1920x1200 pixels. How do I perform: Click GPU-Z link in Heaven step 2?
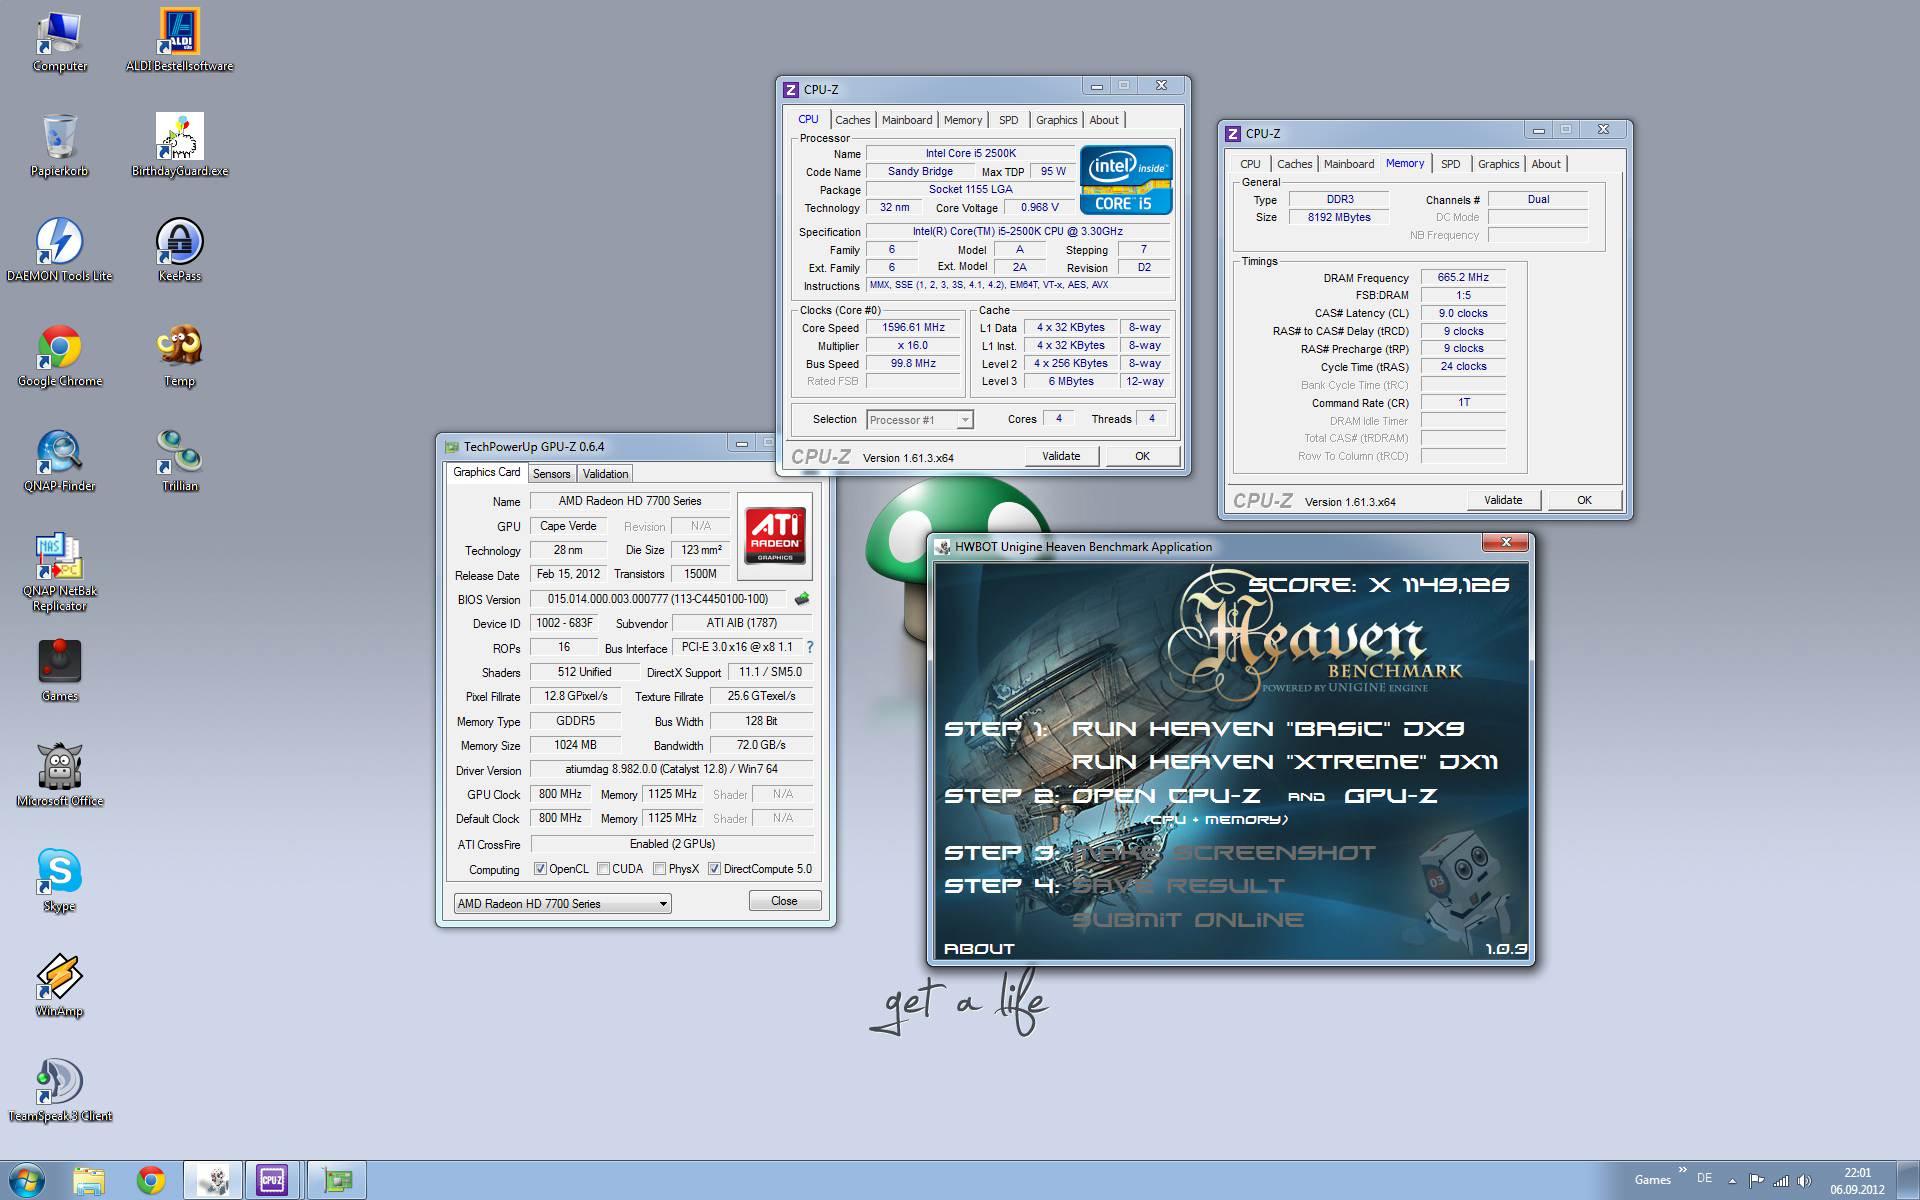[x=1391, y=796]
